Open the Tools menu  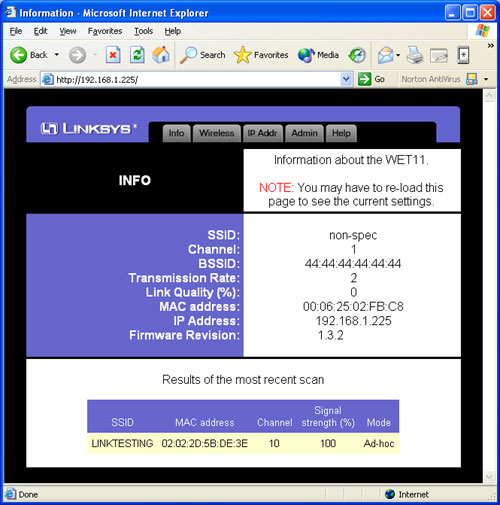pos(143,31)
